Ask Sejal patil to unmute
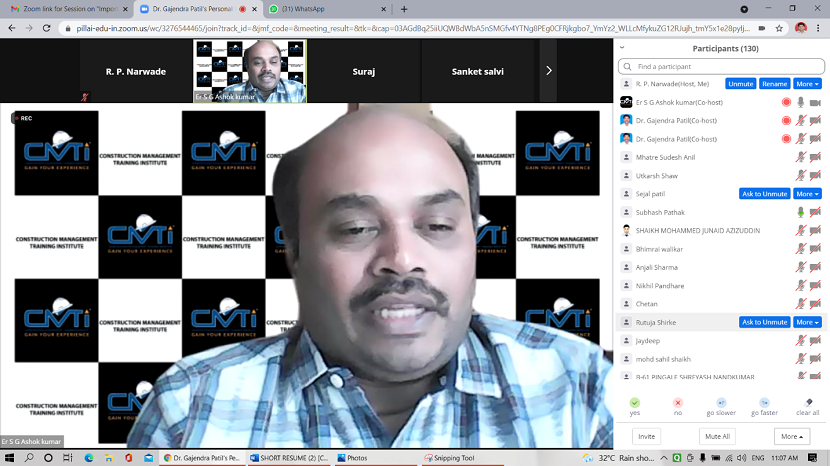 764,194
